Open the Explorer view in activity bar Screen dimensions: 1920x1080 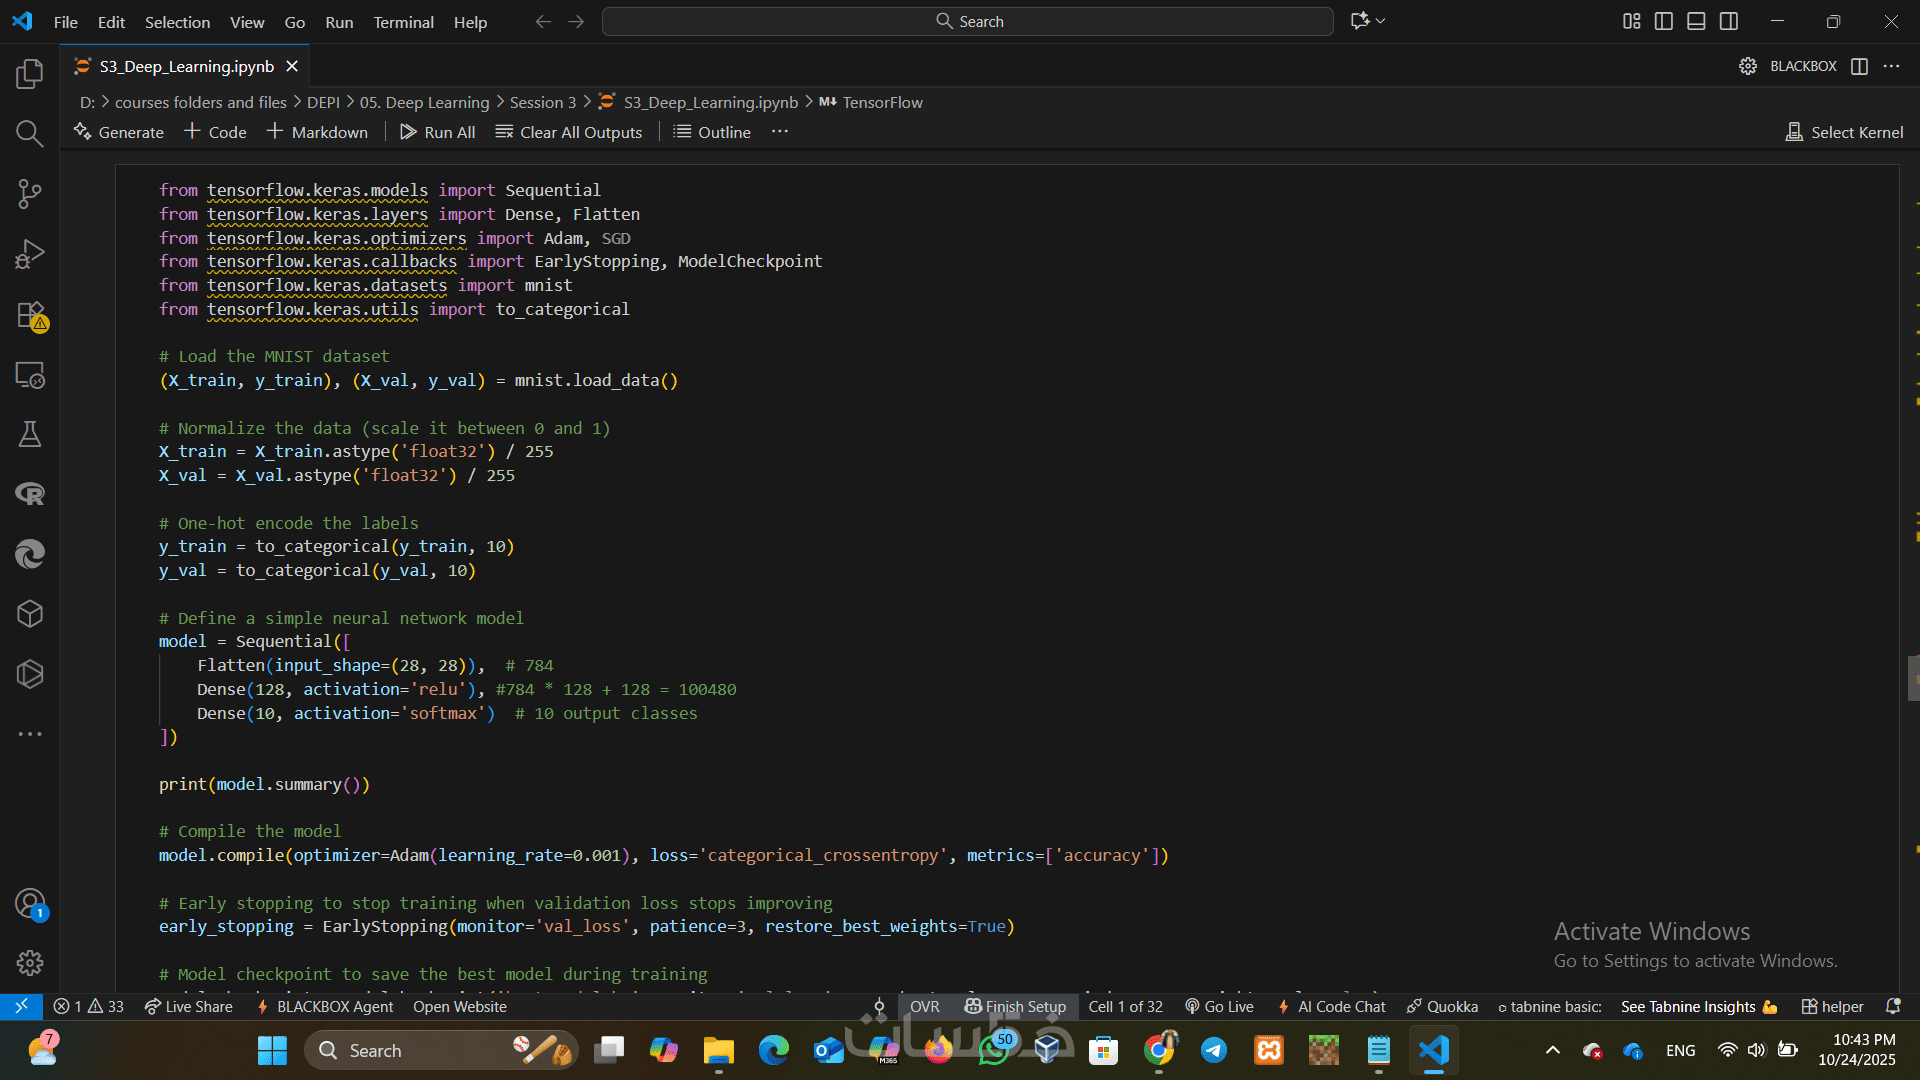click(30, 74)
